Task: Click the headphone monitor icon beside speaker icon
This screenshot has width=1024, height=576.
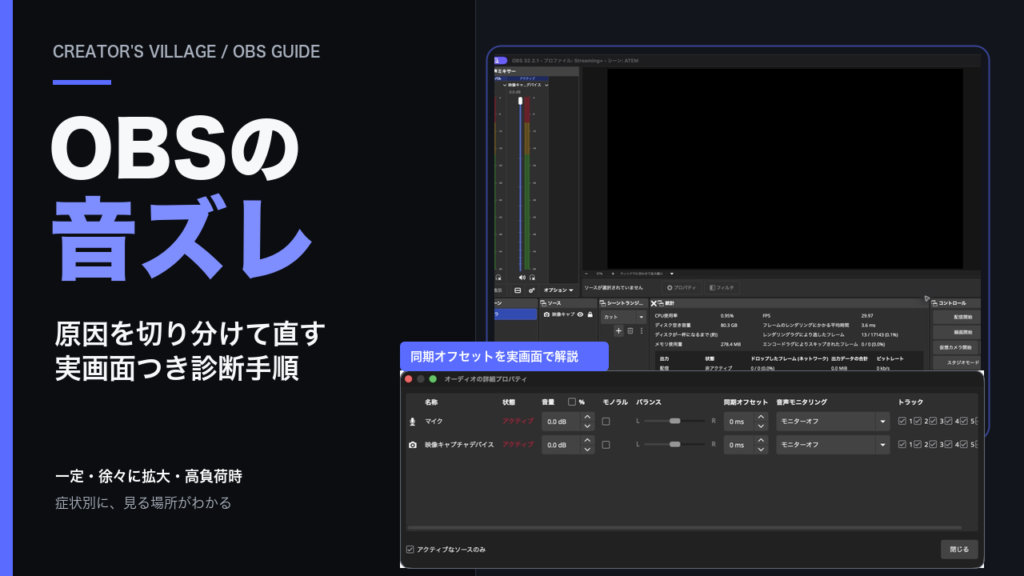Action: [532, 278]
